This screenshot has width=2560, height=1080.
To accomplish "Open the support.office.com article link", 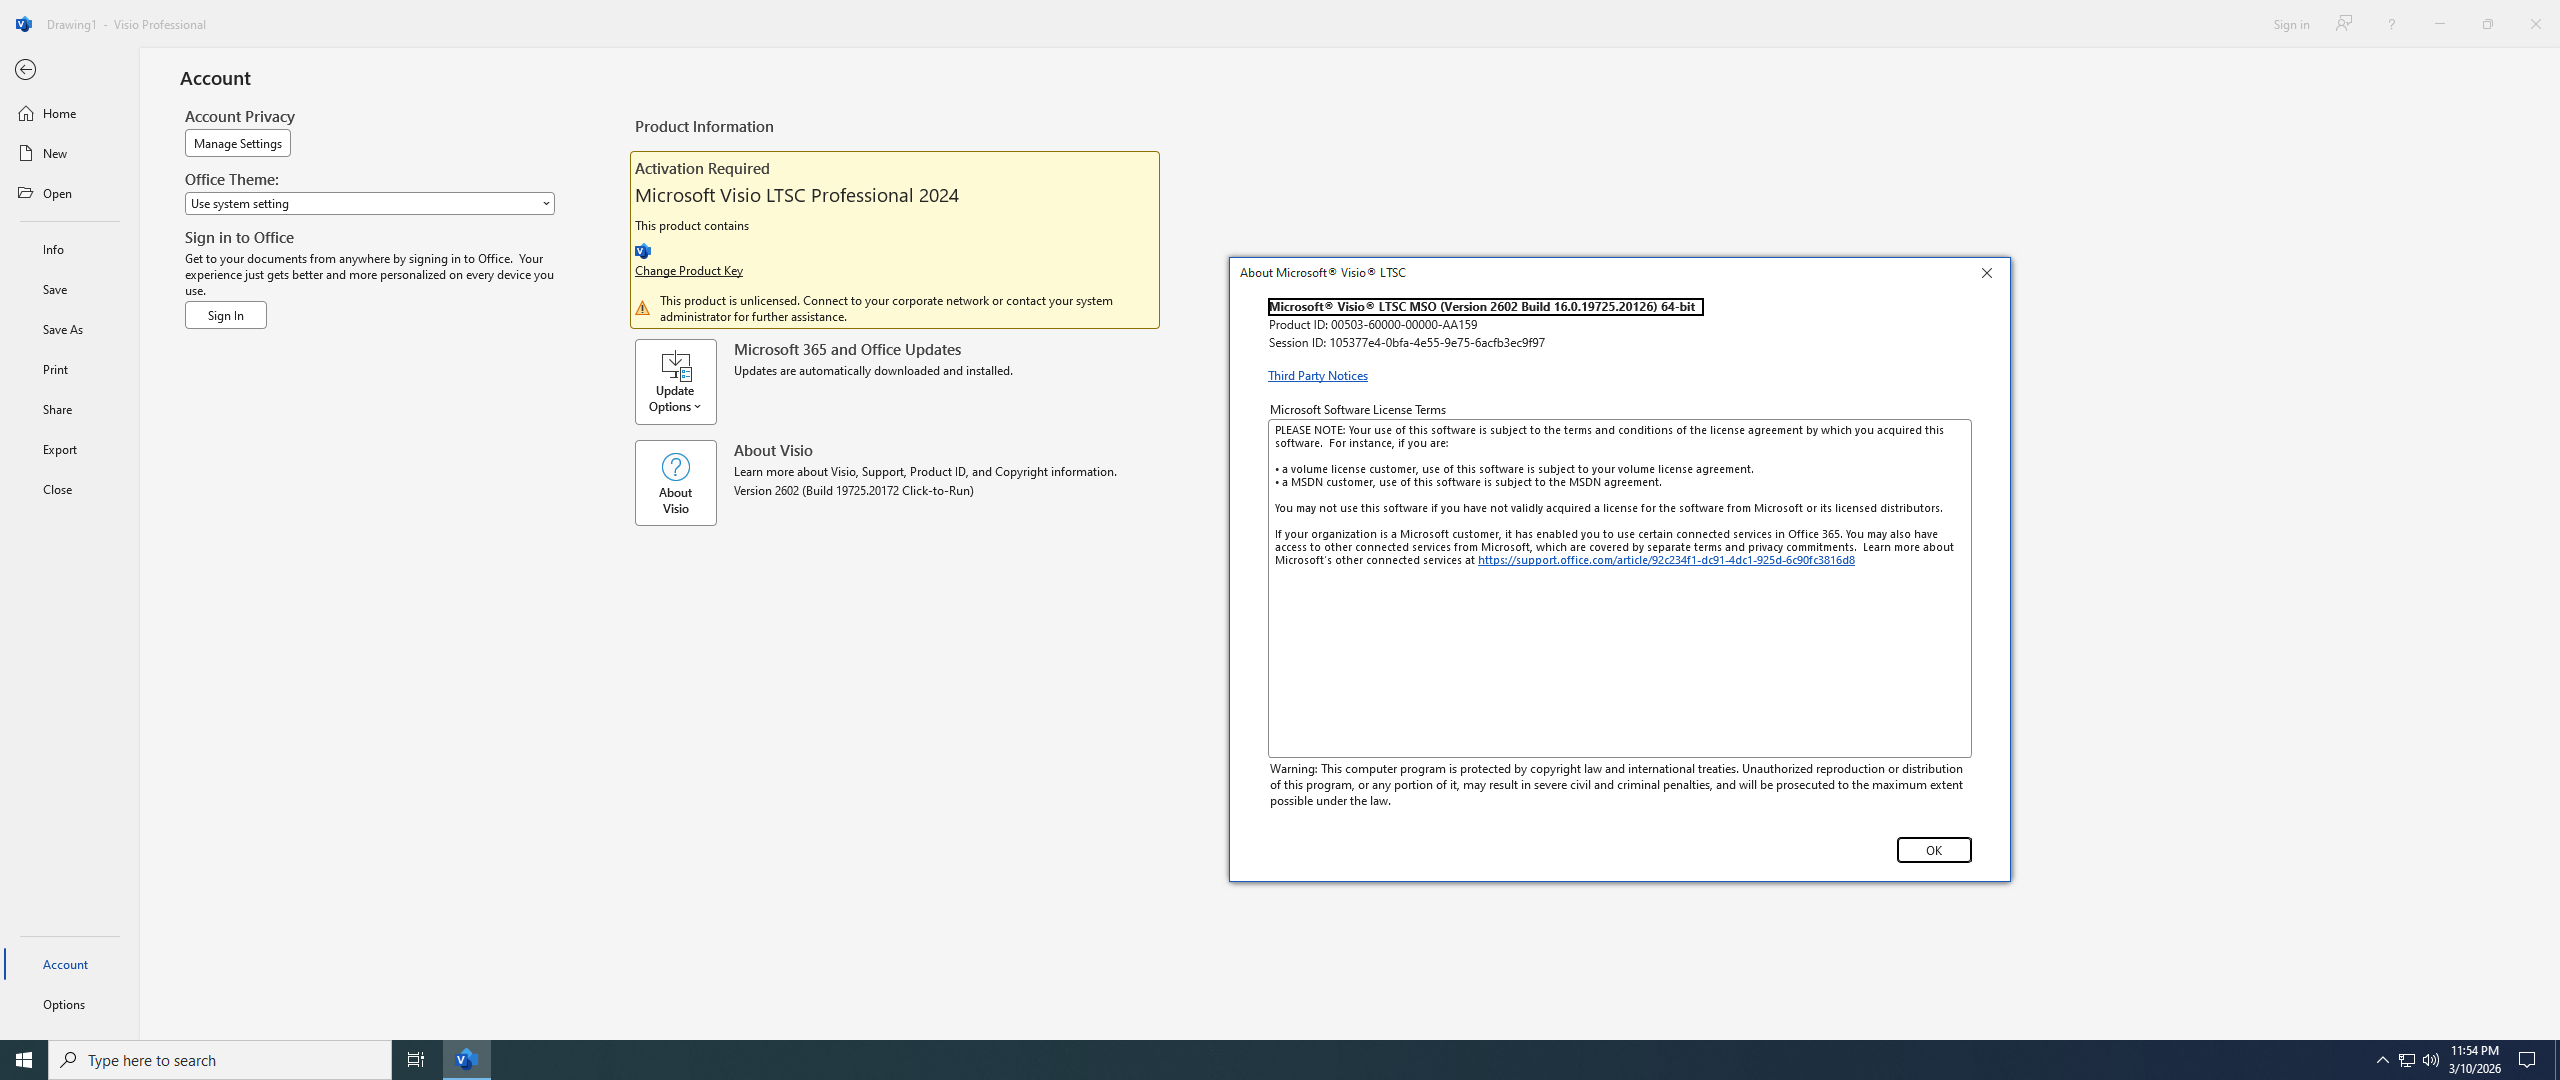I will click(x=1665, y=560).
